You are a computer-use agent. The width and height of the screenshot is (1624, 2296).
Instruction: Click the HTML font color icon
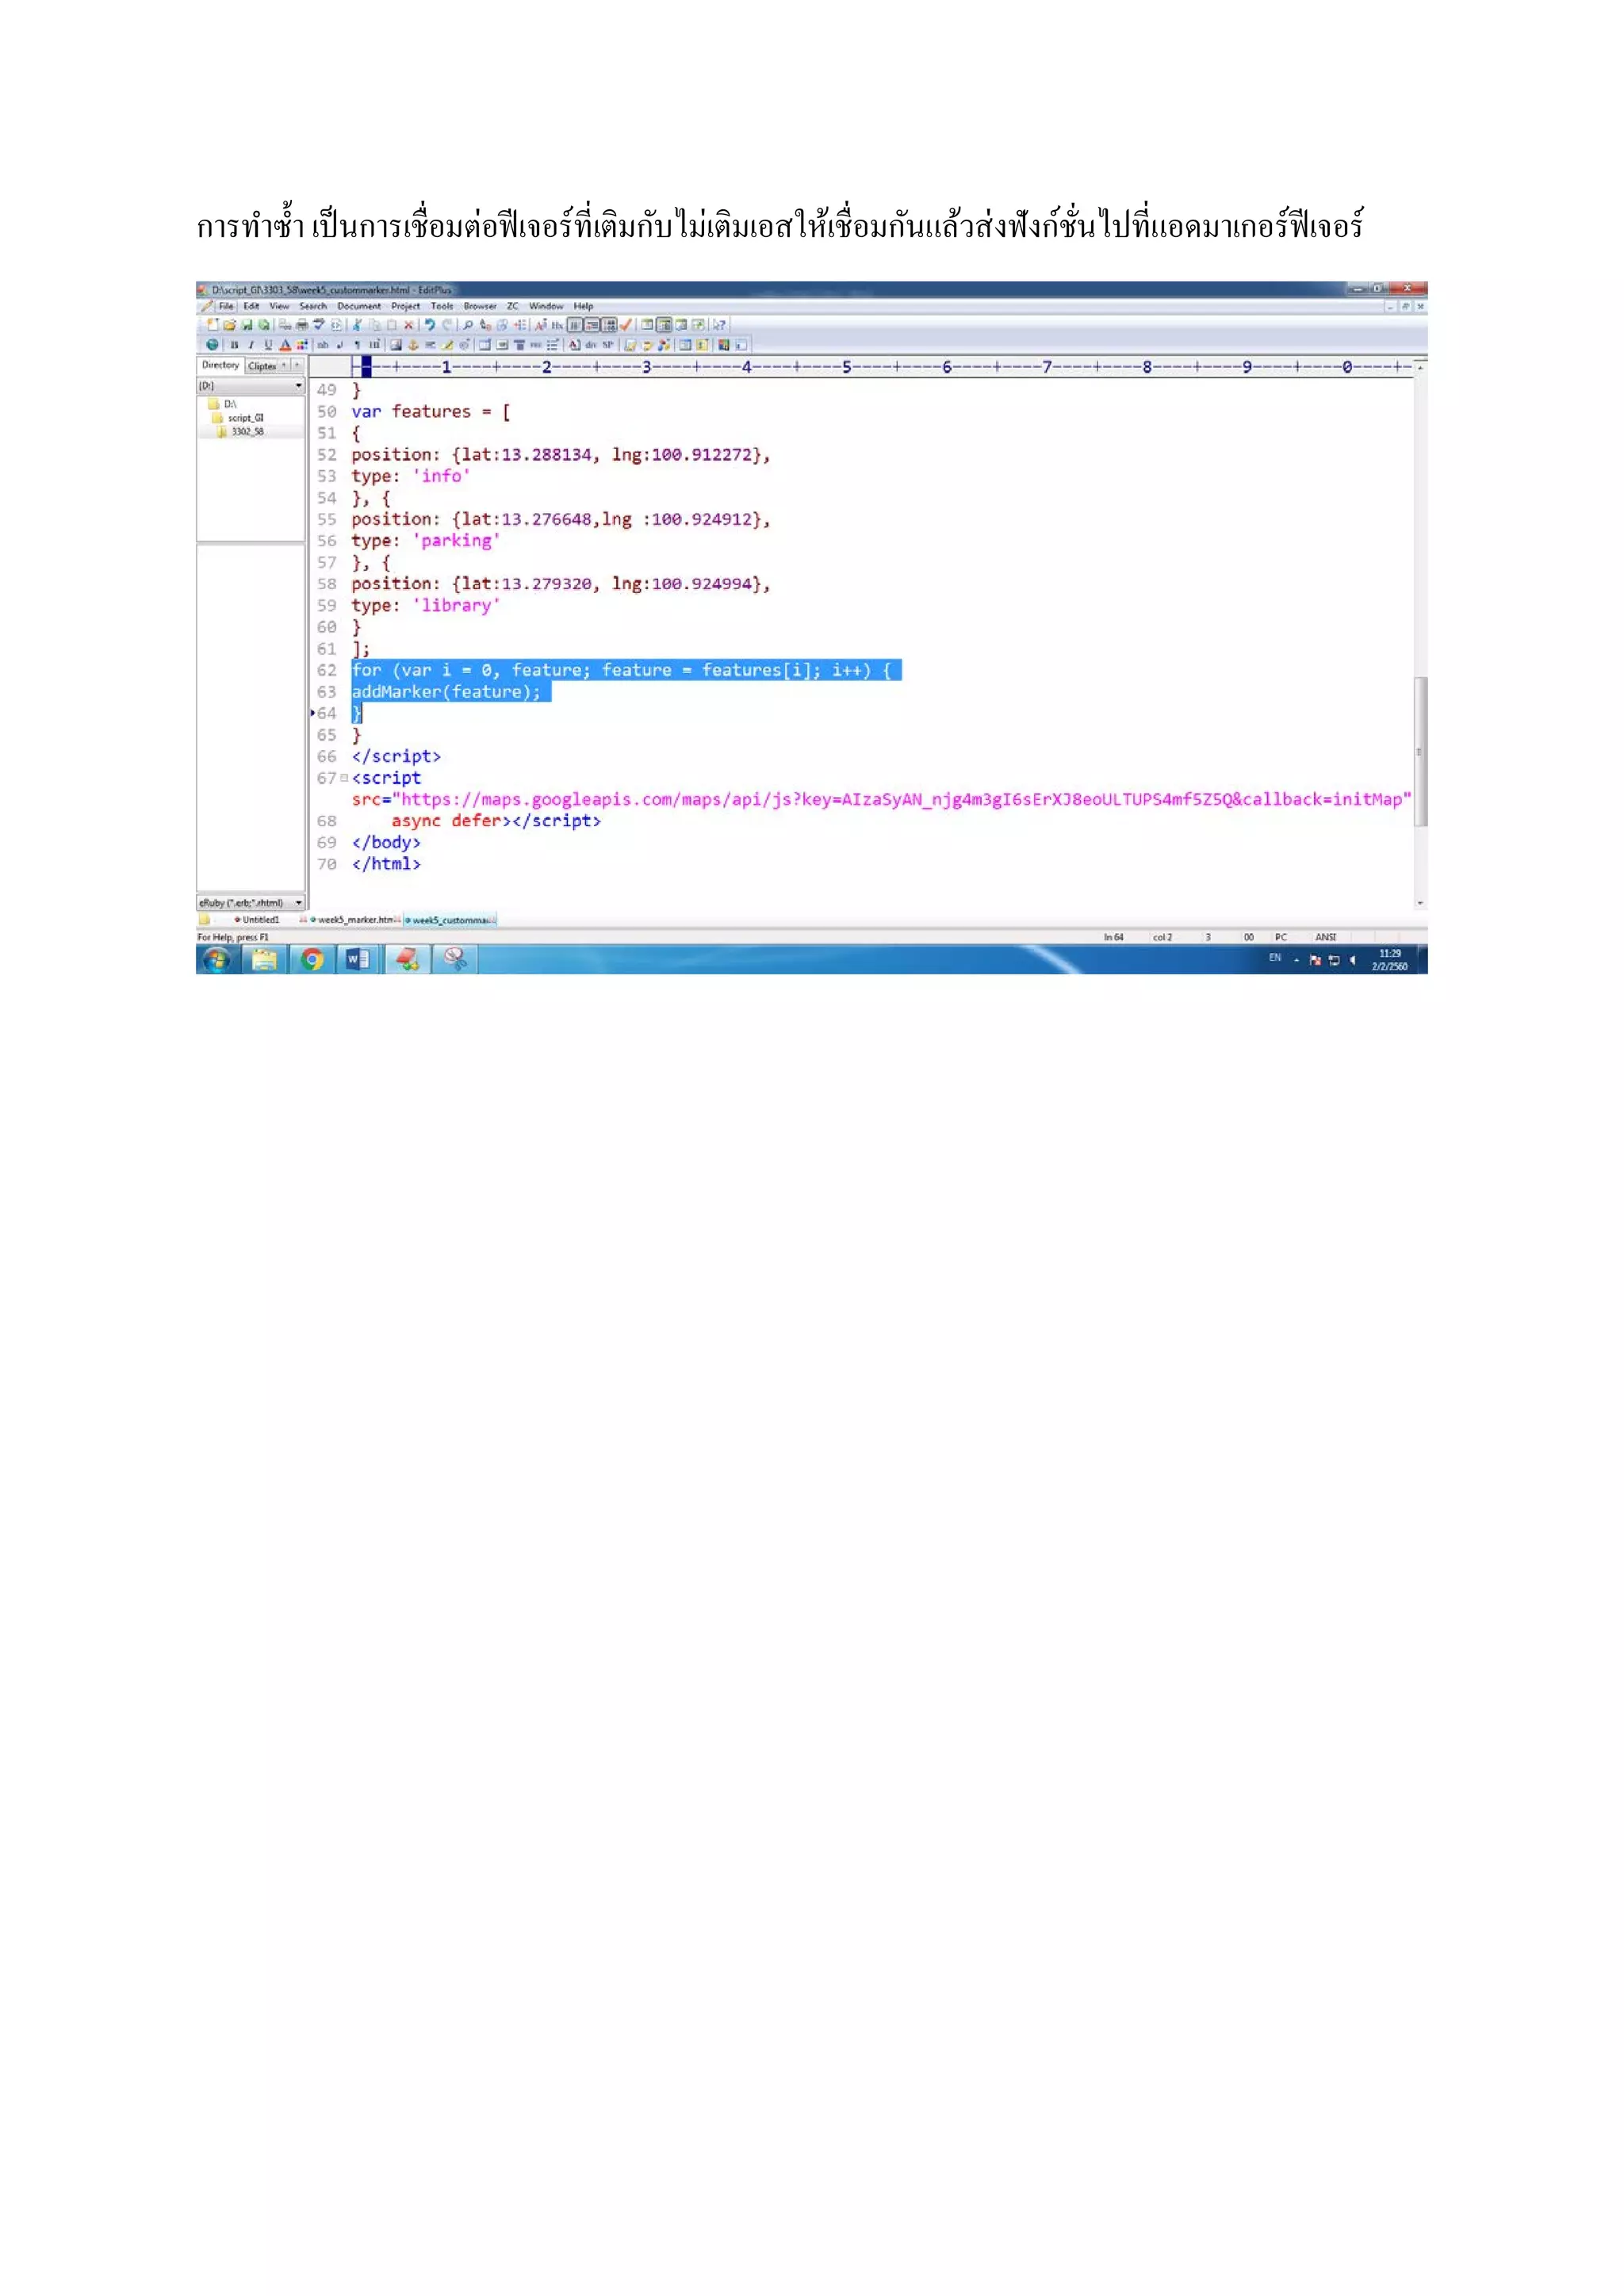click(285, 345)
